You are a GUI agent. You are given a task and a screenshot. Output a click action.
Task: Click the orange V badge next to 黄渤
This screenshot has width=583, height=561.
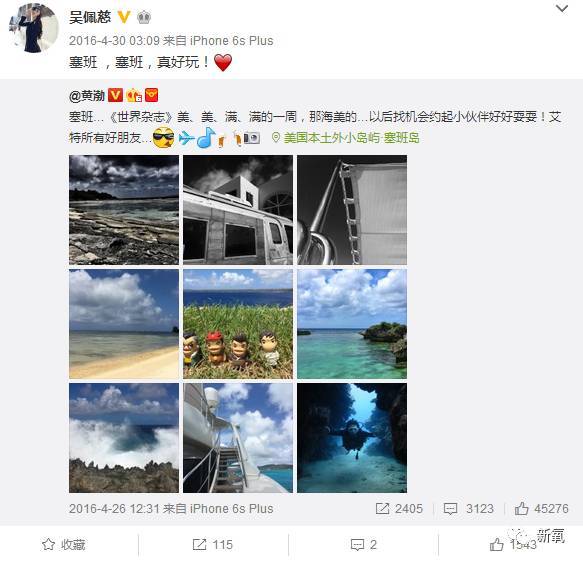[115, 96]
